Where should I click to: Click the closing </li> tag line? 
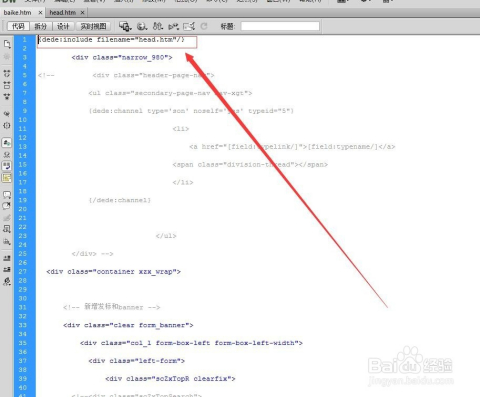coord(183,182)
